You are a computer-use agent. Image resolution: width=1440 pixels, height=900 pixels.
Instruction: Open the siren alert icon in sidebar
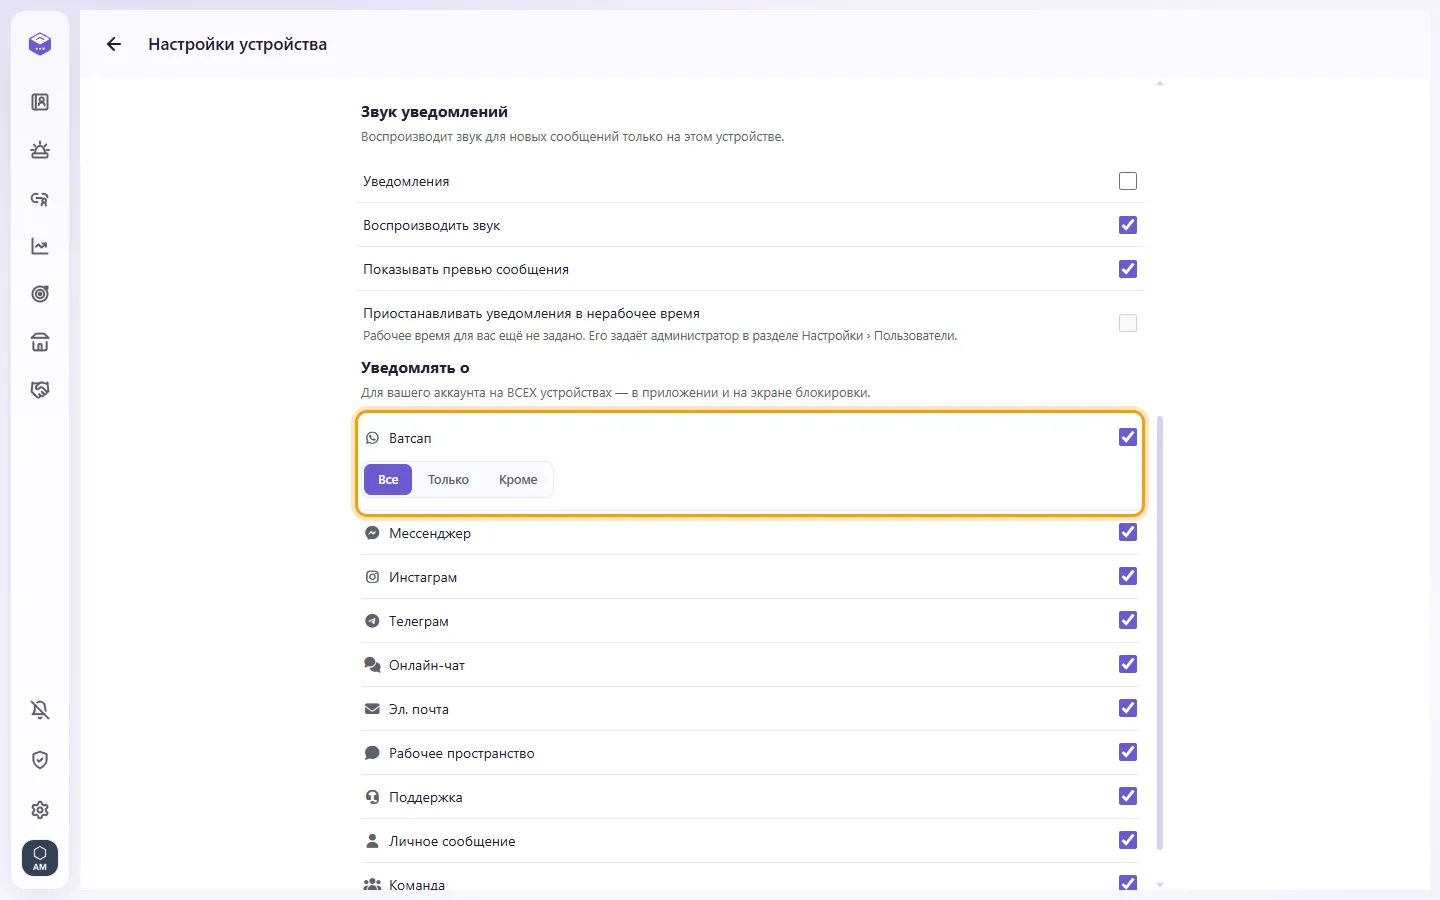(40, 150)
